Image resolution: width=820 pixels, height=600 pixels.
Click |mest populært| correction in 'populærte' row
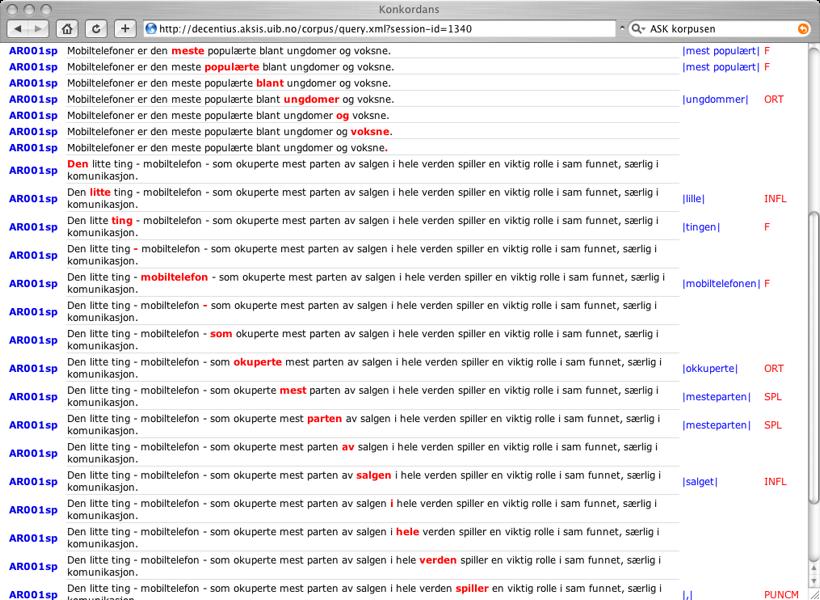pyautogui.click(x=721, y=67)
